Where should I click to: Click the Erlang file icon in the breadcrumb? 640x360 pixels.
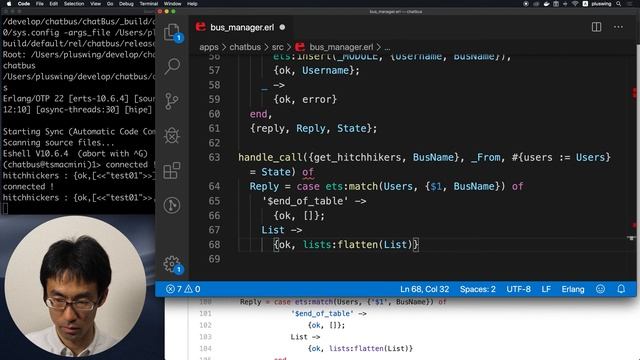click(300, 47)
